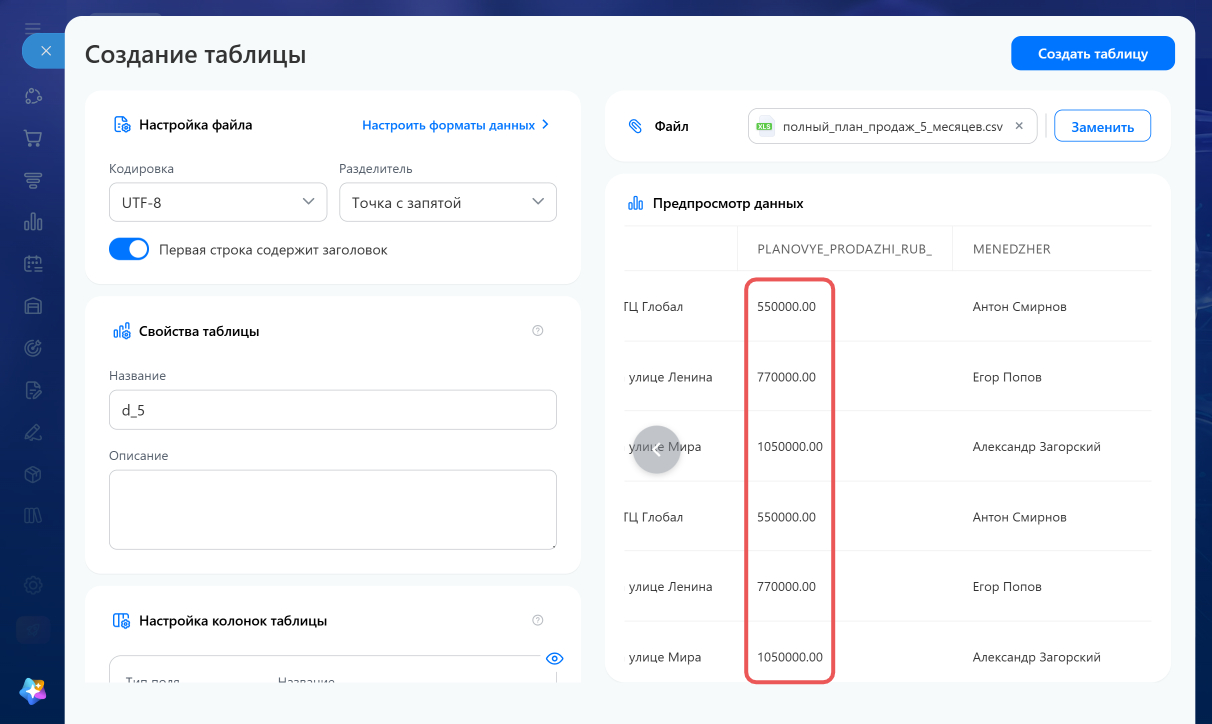The width and height of the screenshot is (1212, 724).
Task: Click help icon beside Настройка колонок таблицы
Action: [x=538, y=620]
